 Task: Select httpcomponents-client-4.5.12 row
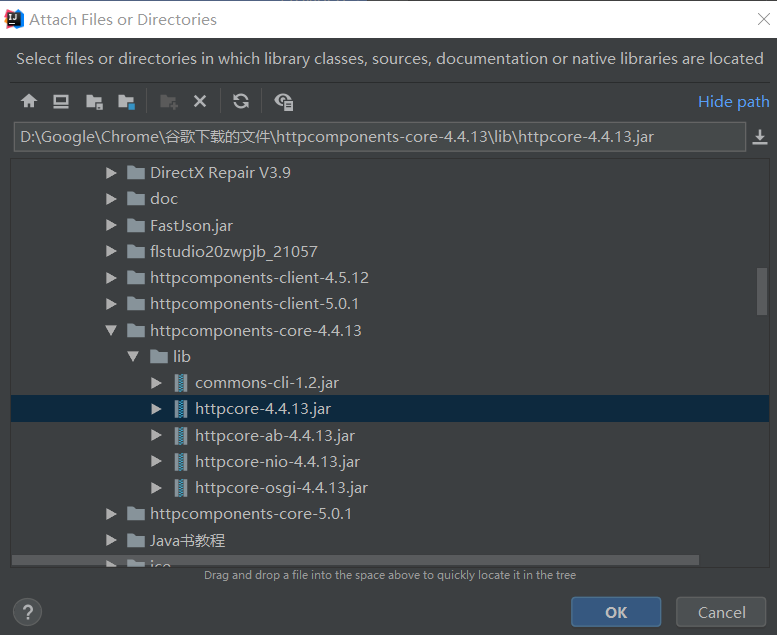(389, 278)
